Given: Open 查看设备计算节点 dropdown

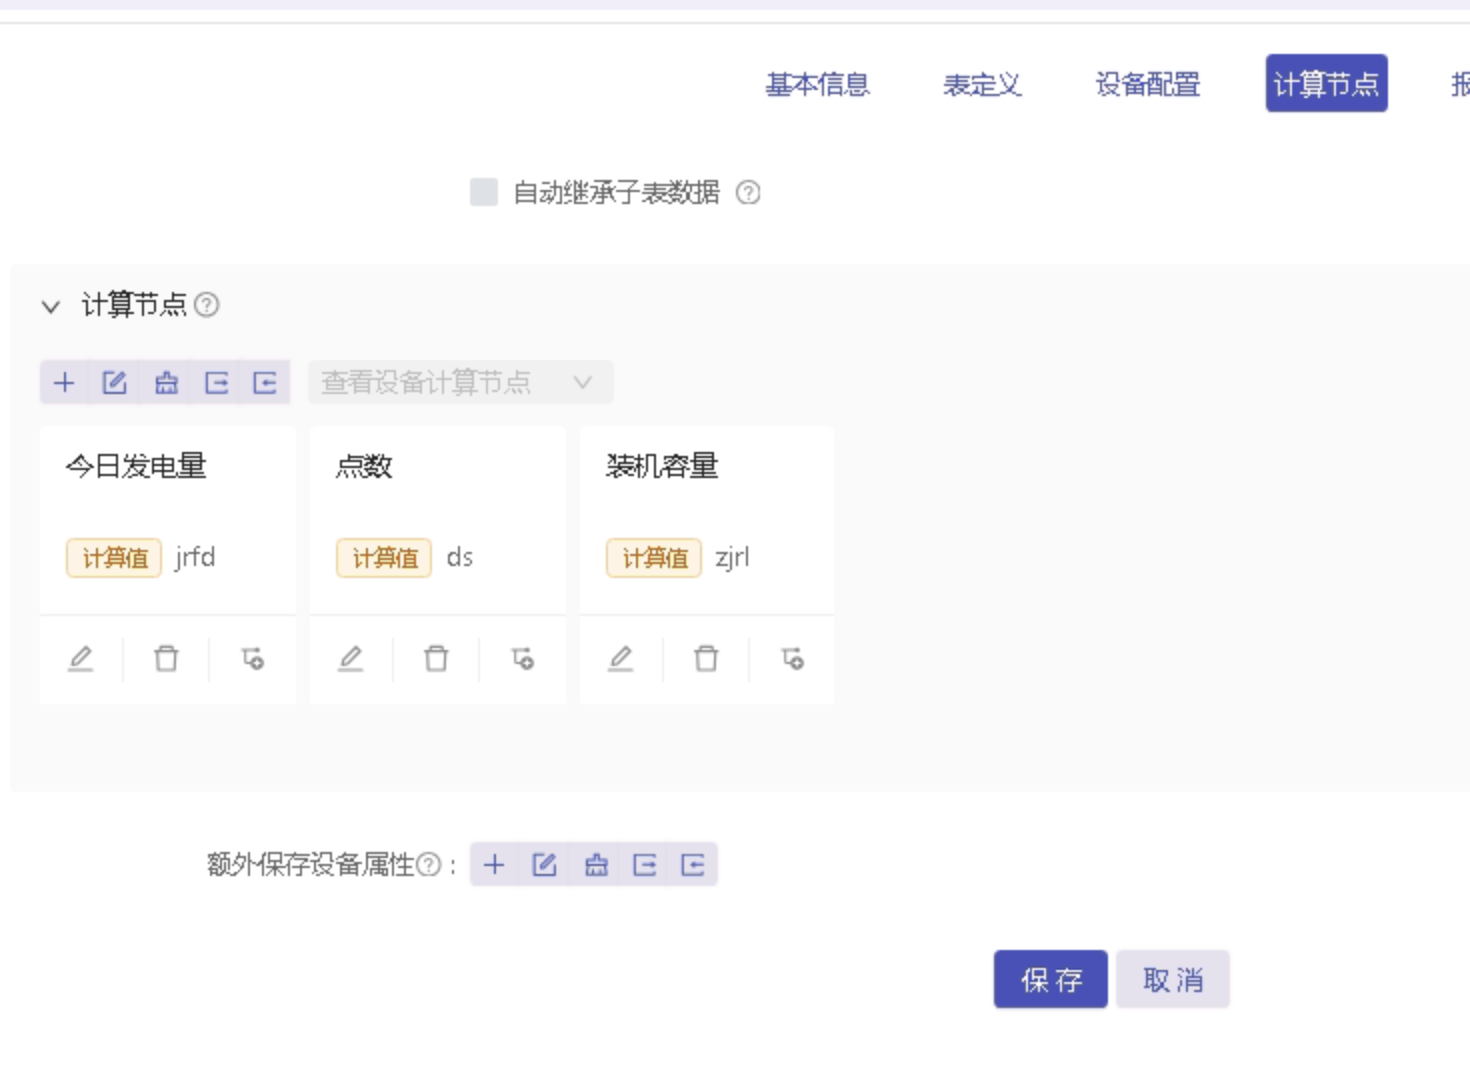Looking at the screenshot, I should [x=460, y=383].
